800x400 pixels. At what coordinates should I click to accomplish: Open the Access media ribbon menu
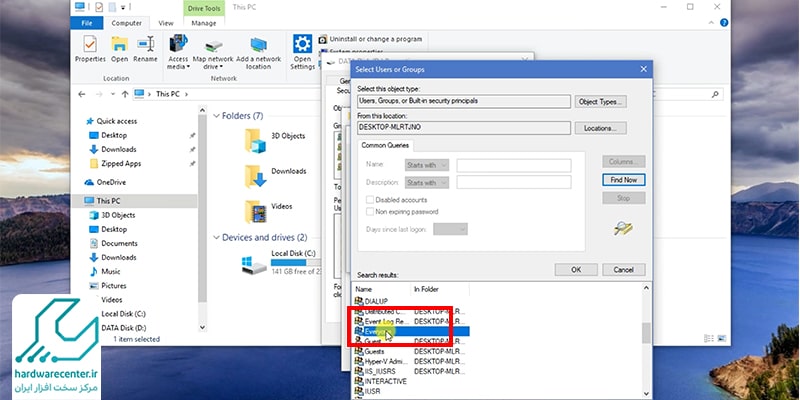pyautogui.click(x=178, y=53)
